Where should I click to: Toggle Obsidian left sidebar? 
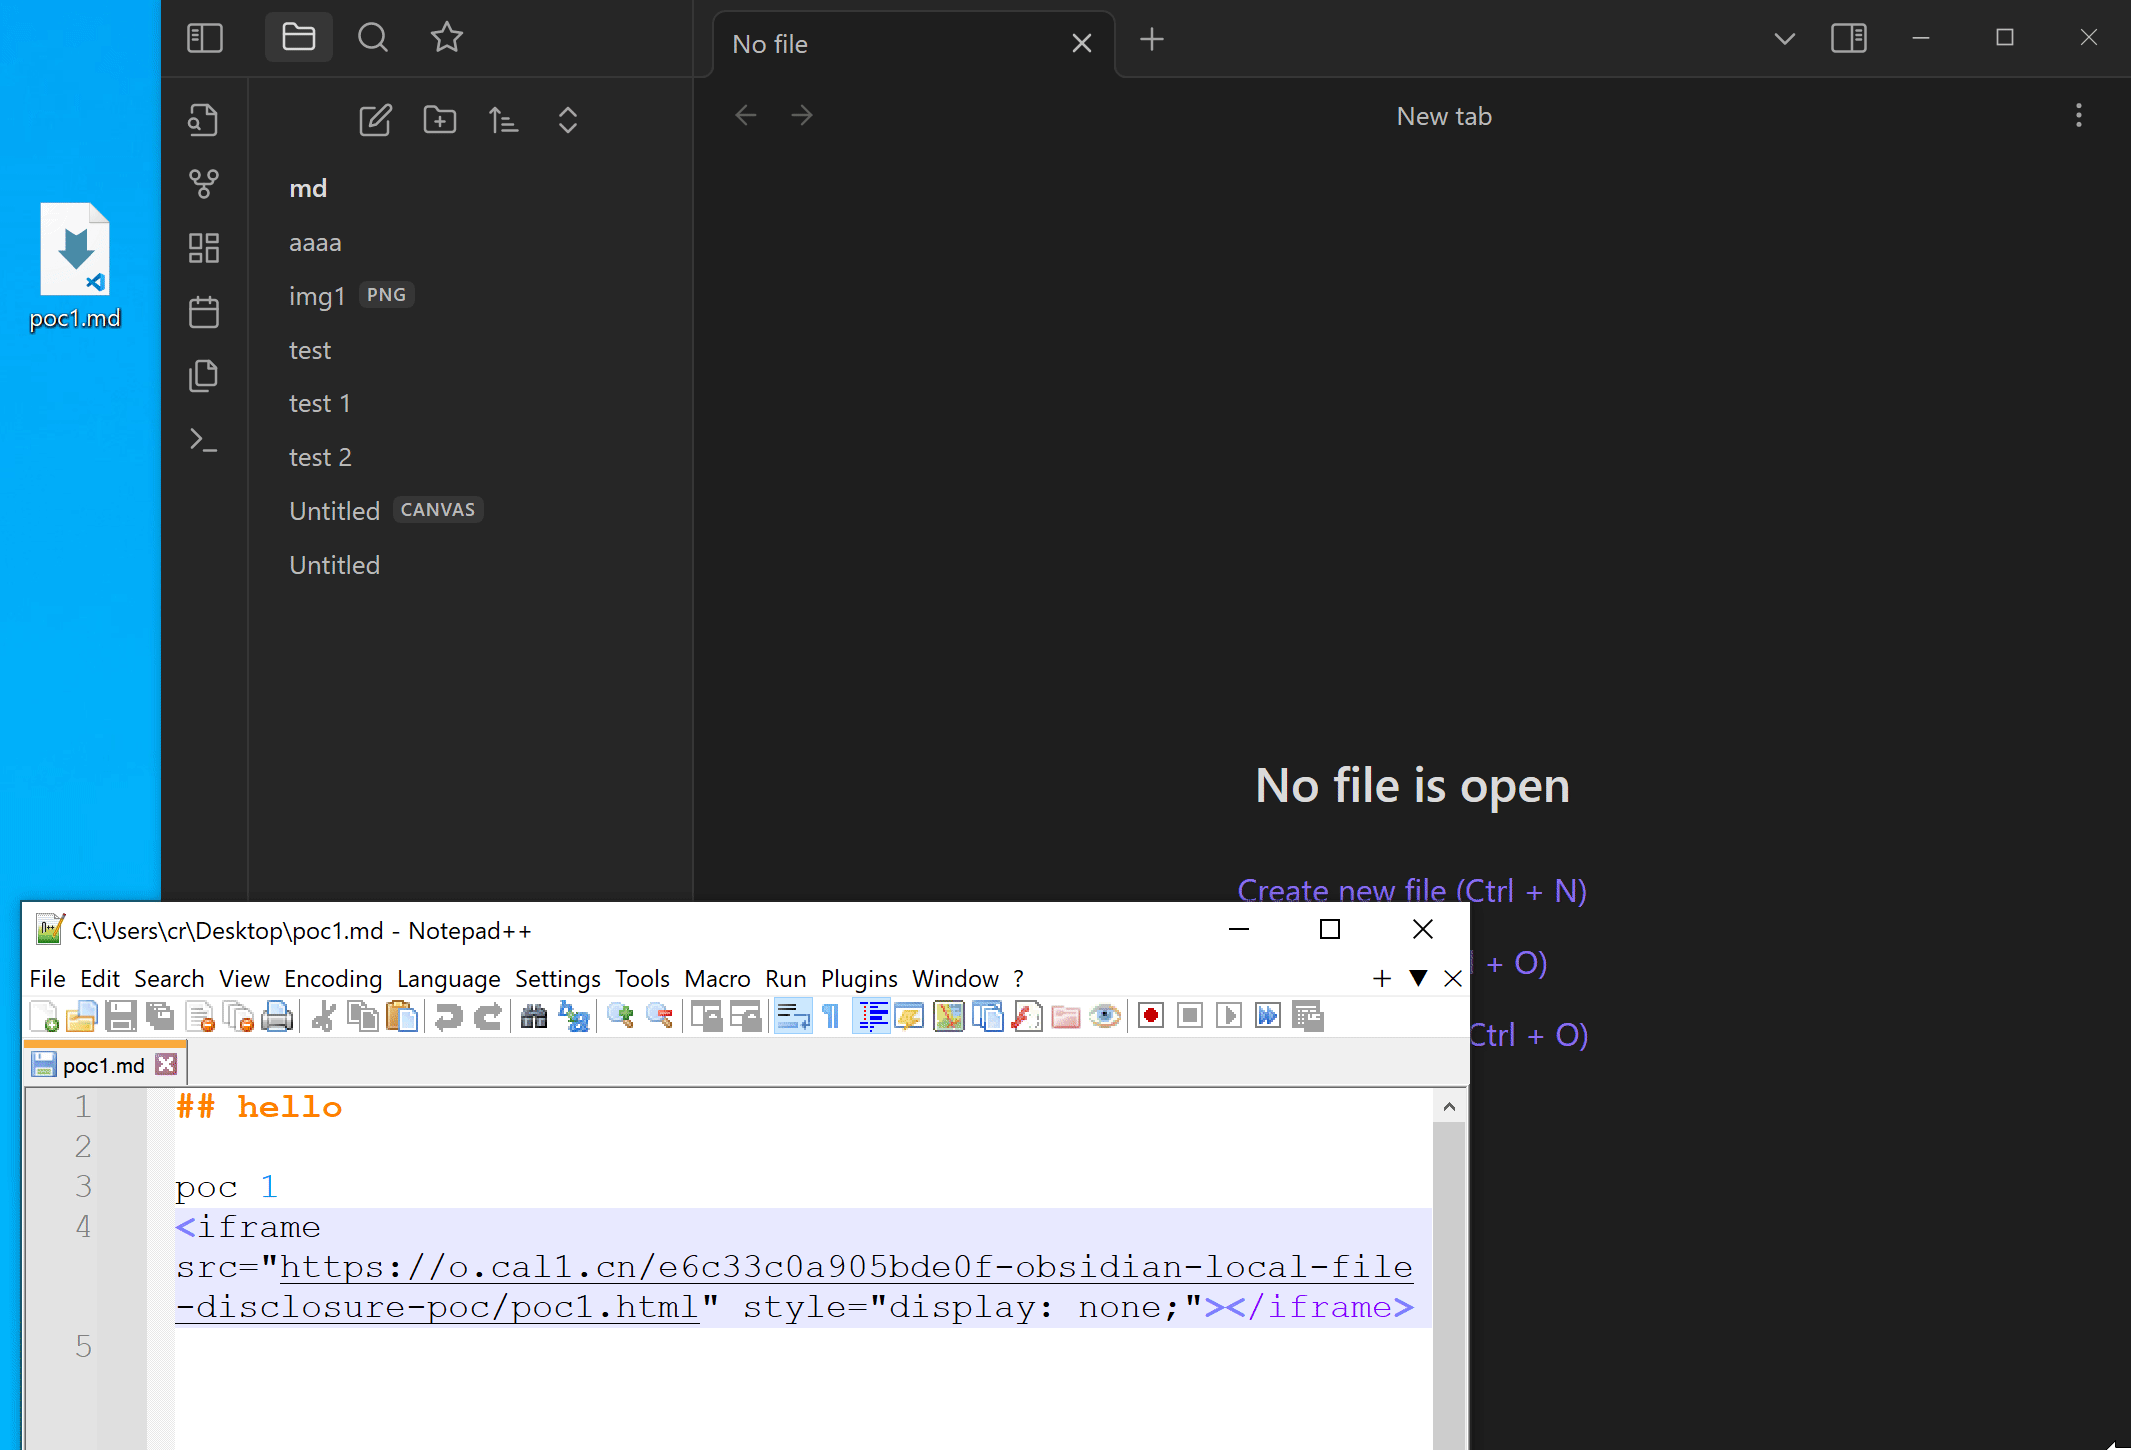204,38
